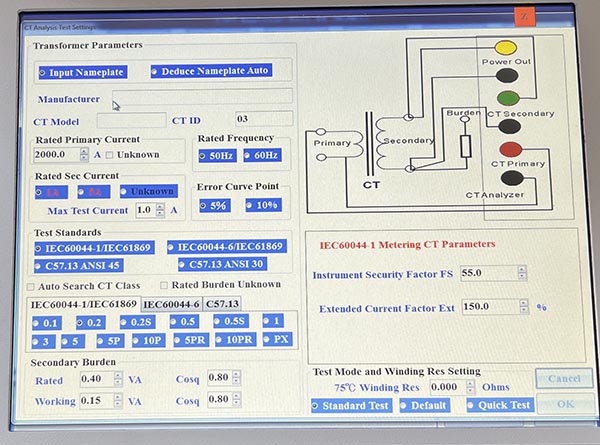Select accuracy class 5PR
This screenshot has height=445, width=600.
tap(191, 340)
